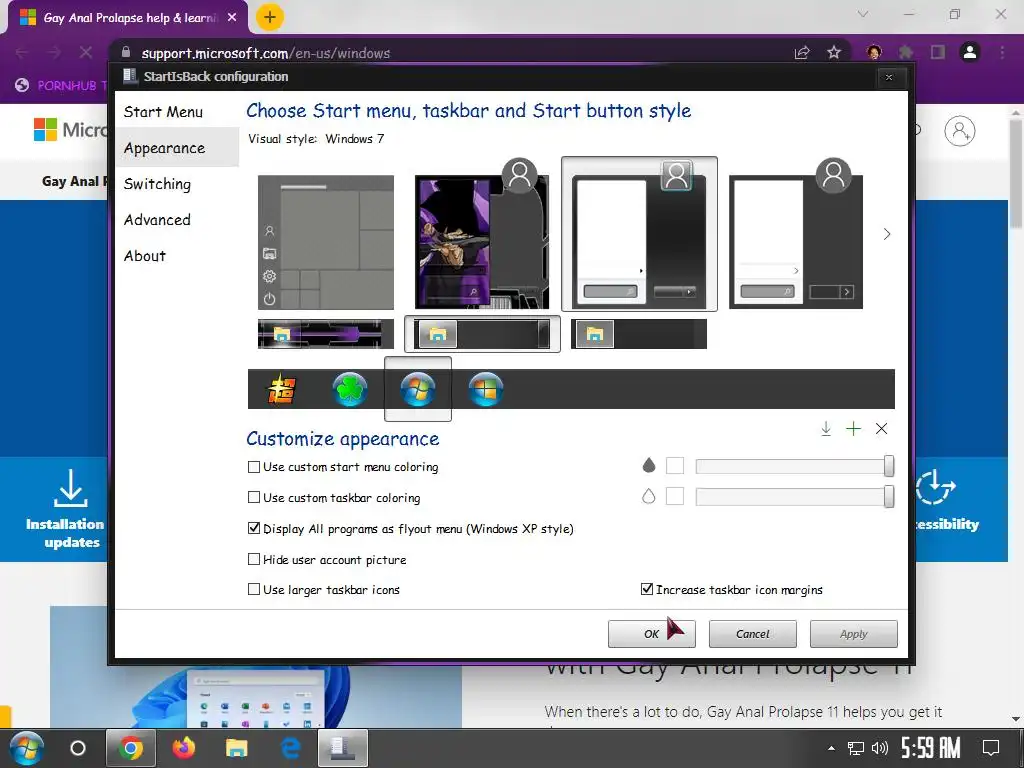The width and height of the screenshot is (1024, 768).
Task: Open Chrome tab search dropdown arrow
Action: click(x=863, y=14)
